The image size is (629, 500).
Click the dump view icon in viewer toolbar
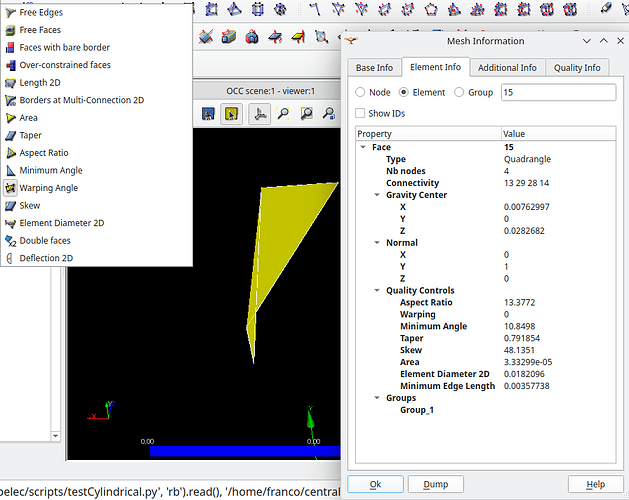[207, 114]
